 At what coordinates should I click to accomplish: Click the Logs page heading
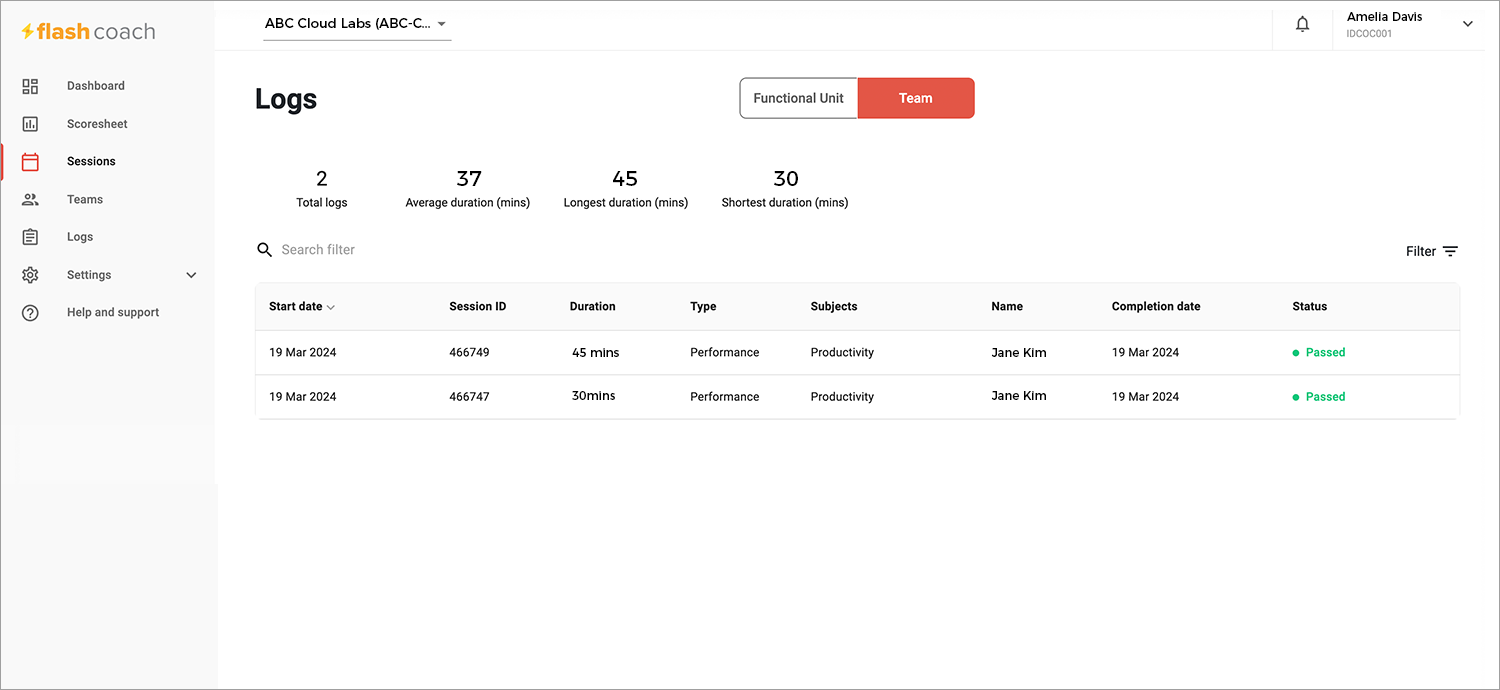[286, 99]
